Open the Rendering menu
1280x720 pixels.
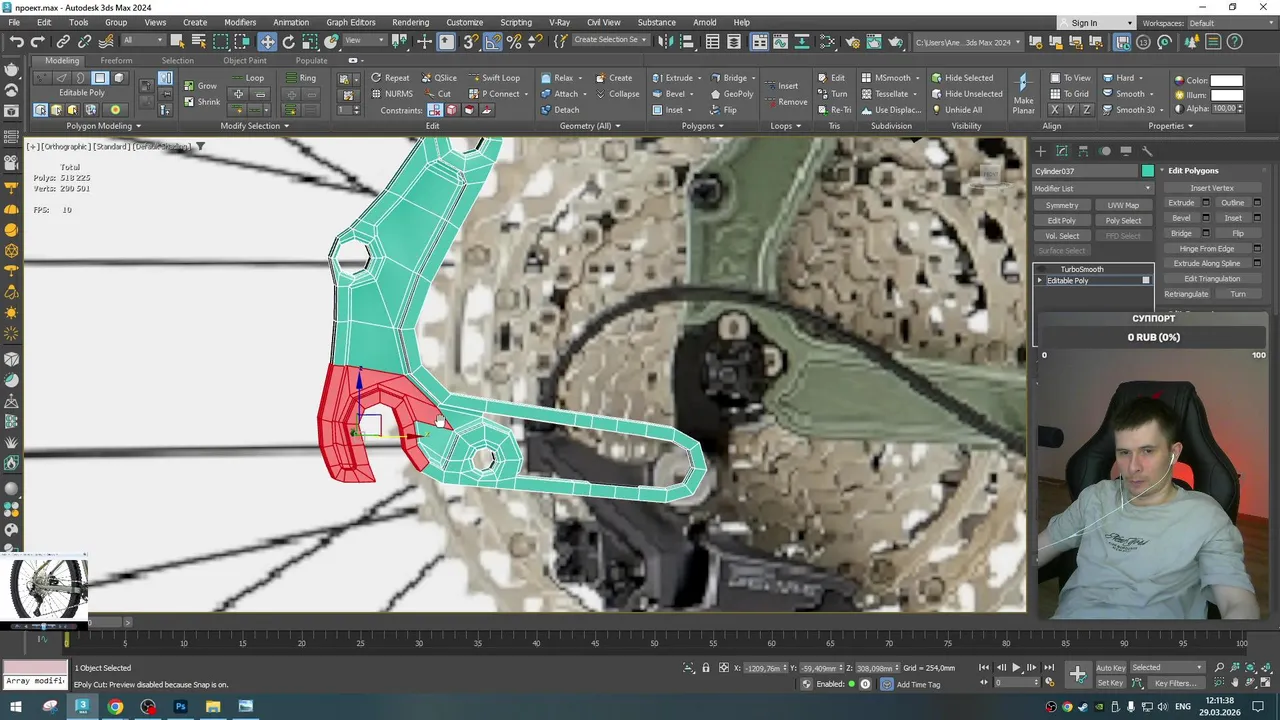410,22
